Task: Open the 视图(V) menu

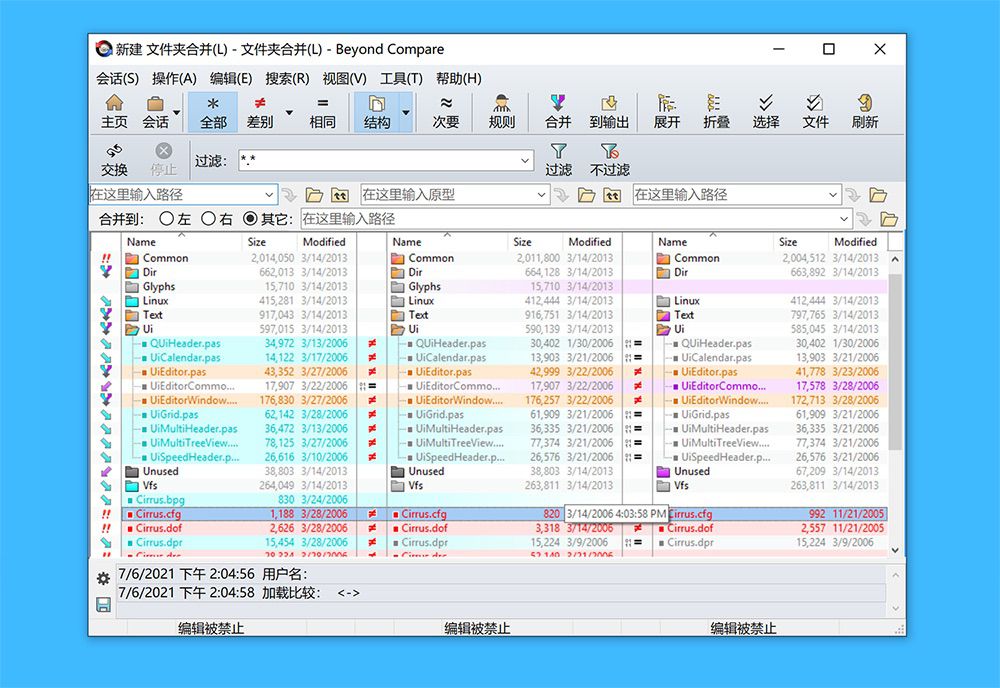Action: tap(344, 78)
